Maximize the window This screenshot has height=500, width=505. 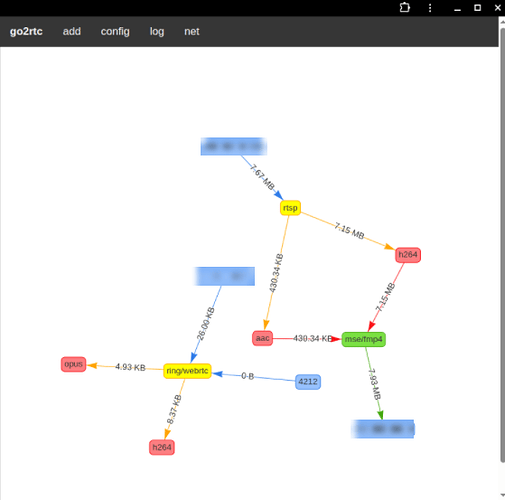click(x=477, y=8)
